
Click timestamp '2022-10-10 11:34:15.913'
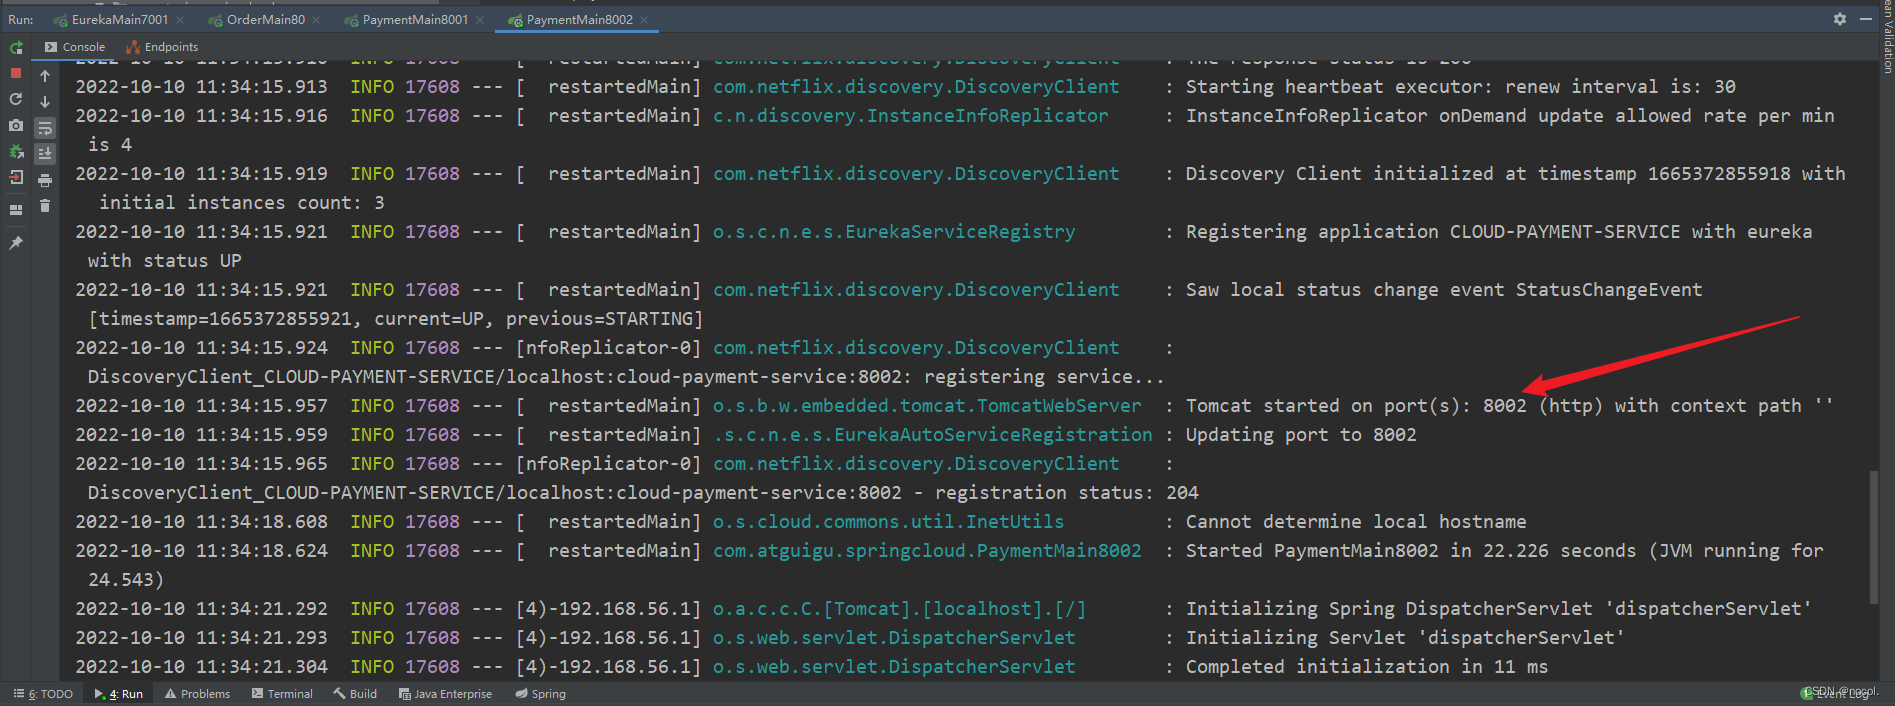click(x=201, y=87)
